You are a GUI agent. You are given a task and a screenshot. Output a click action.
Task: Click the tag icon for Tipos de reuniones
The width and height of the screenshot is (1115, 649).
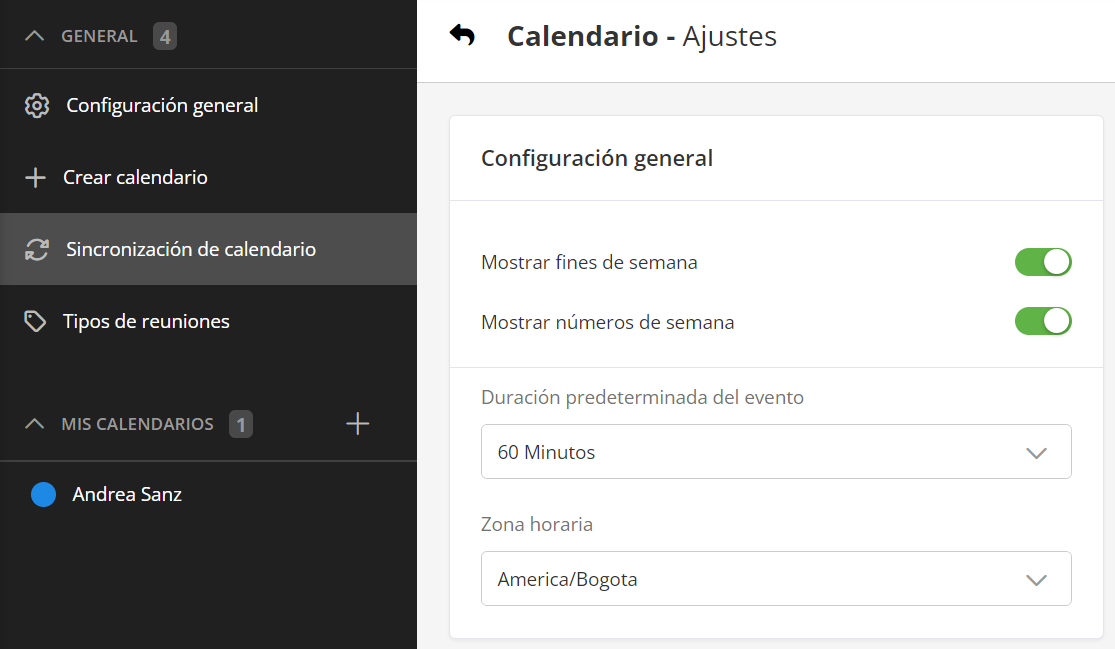[35, 322]
